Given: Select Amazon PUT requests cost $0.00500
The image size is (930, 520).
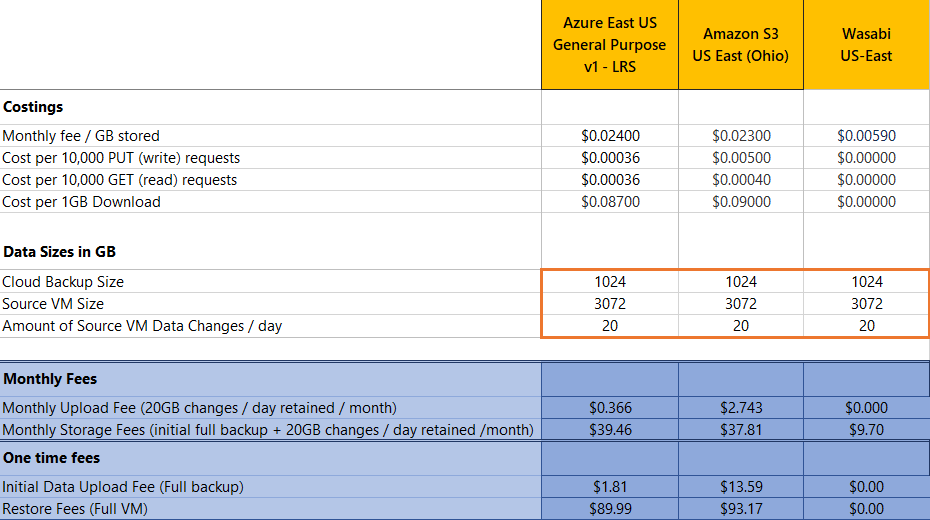Looking at the screenshot, I should 741,158.
